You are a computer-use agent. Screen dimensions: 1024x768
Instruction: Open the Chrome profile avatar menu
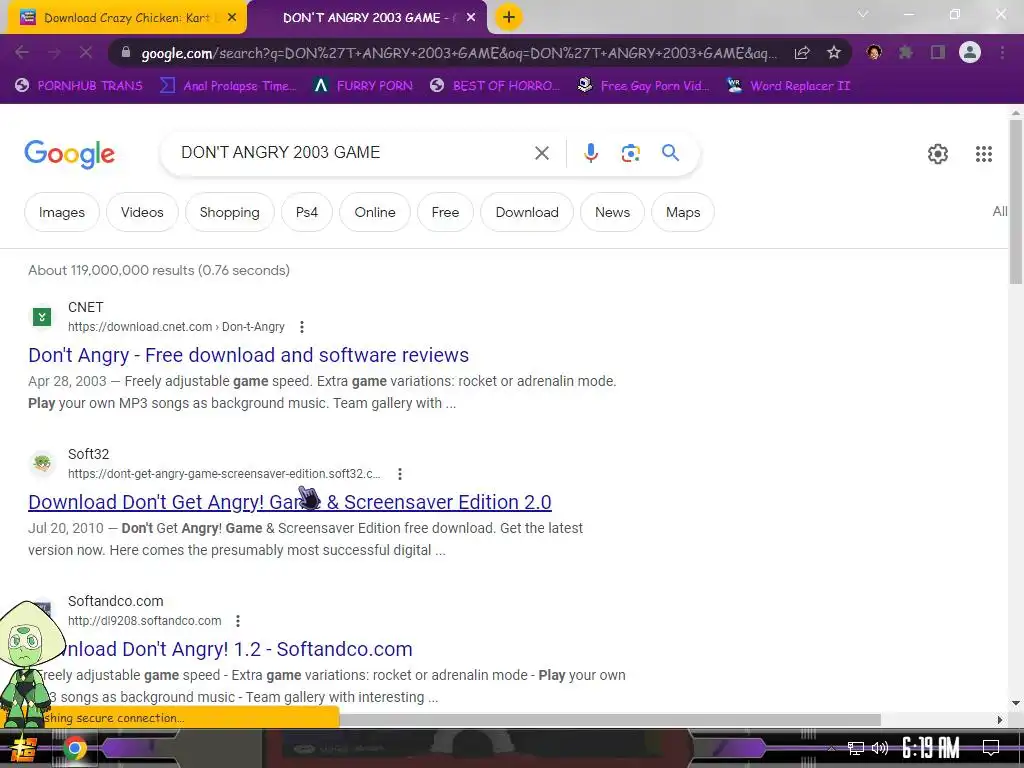click(x=970, y=52)
